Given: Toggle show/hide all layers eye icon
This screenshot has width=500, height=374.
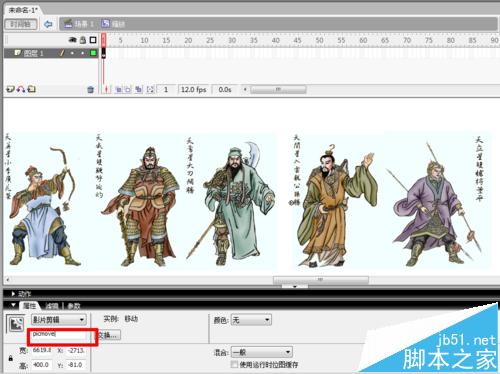Looking at the screenshot, I should click(72, 40).
